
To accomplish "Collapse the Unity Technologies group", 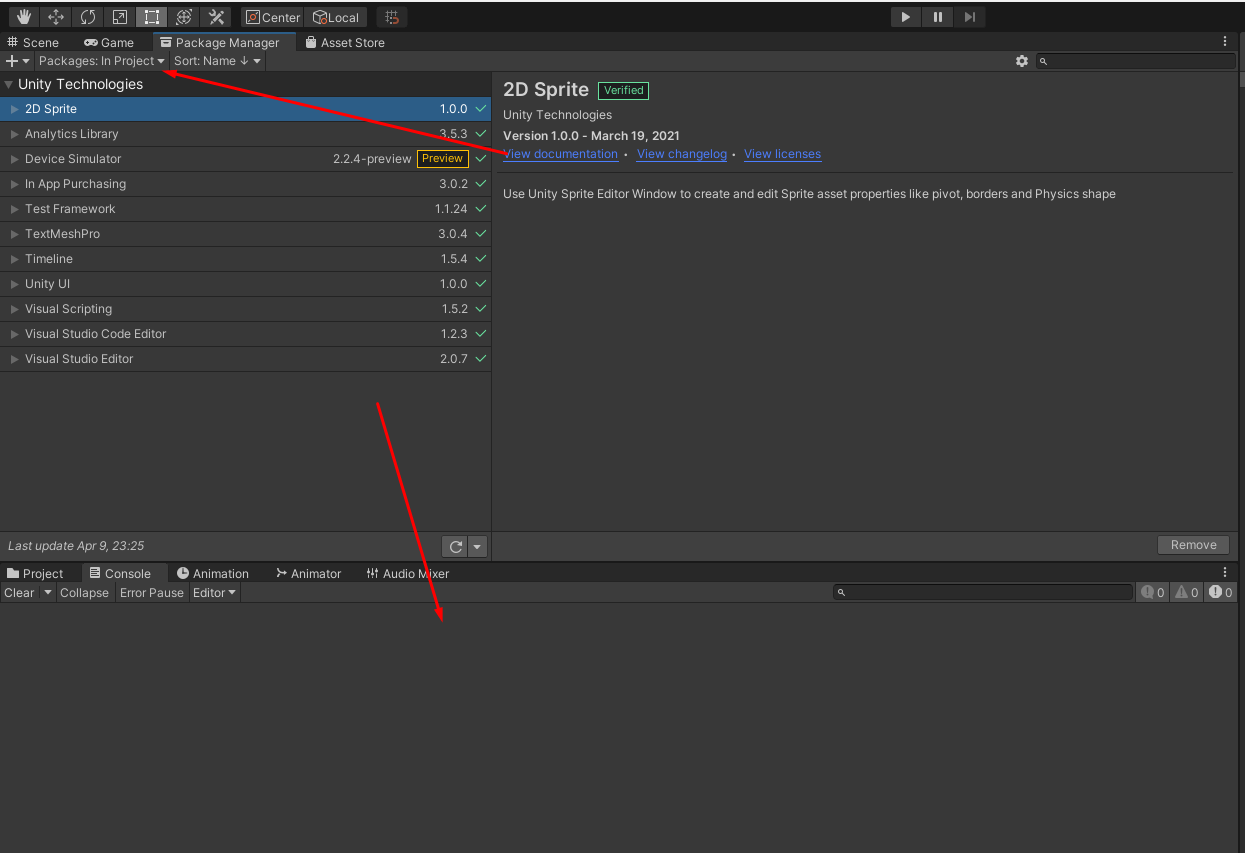I will coord(8,85).
